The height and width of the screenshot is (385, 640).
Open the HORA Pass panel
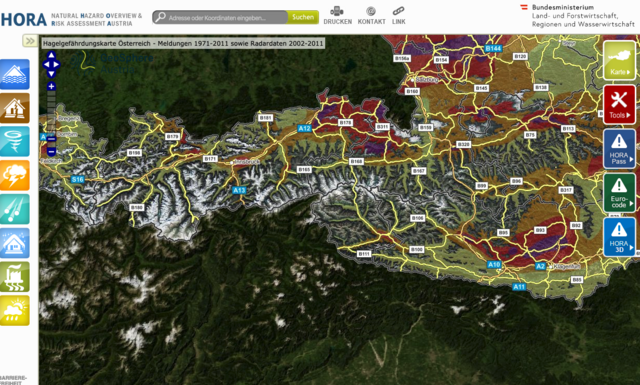[619, 149]
